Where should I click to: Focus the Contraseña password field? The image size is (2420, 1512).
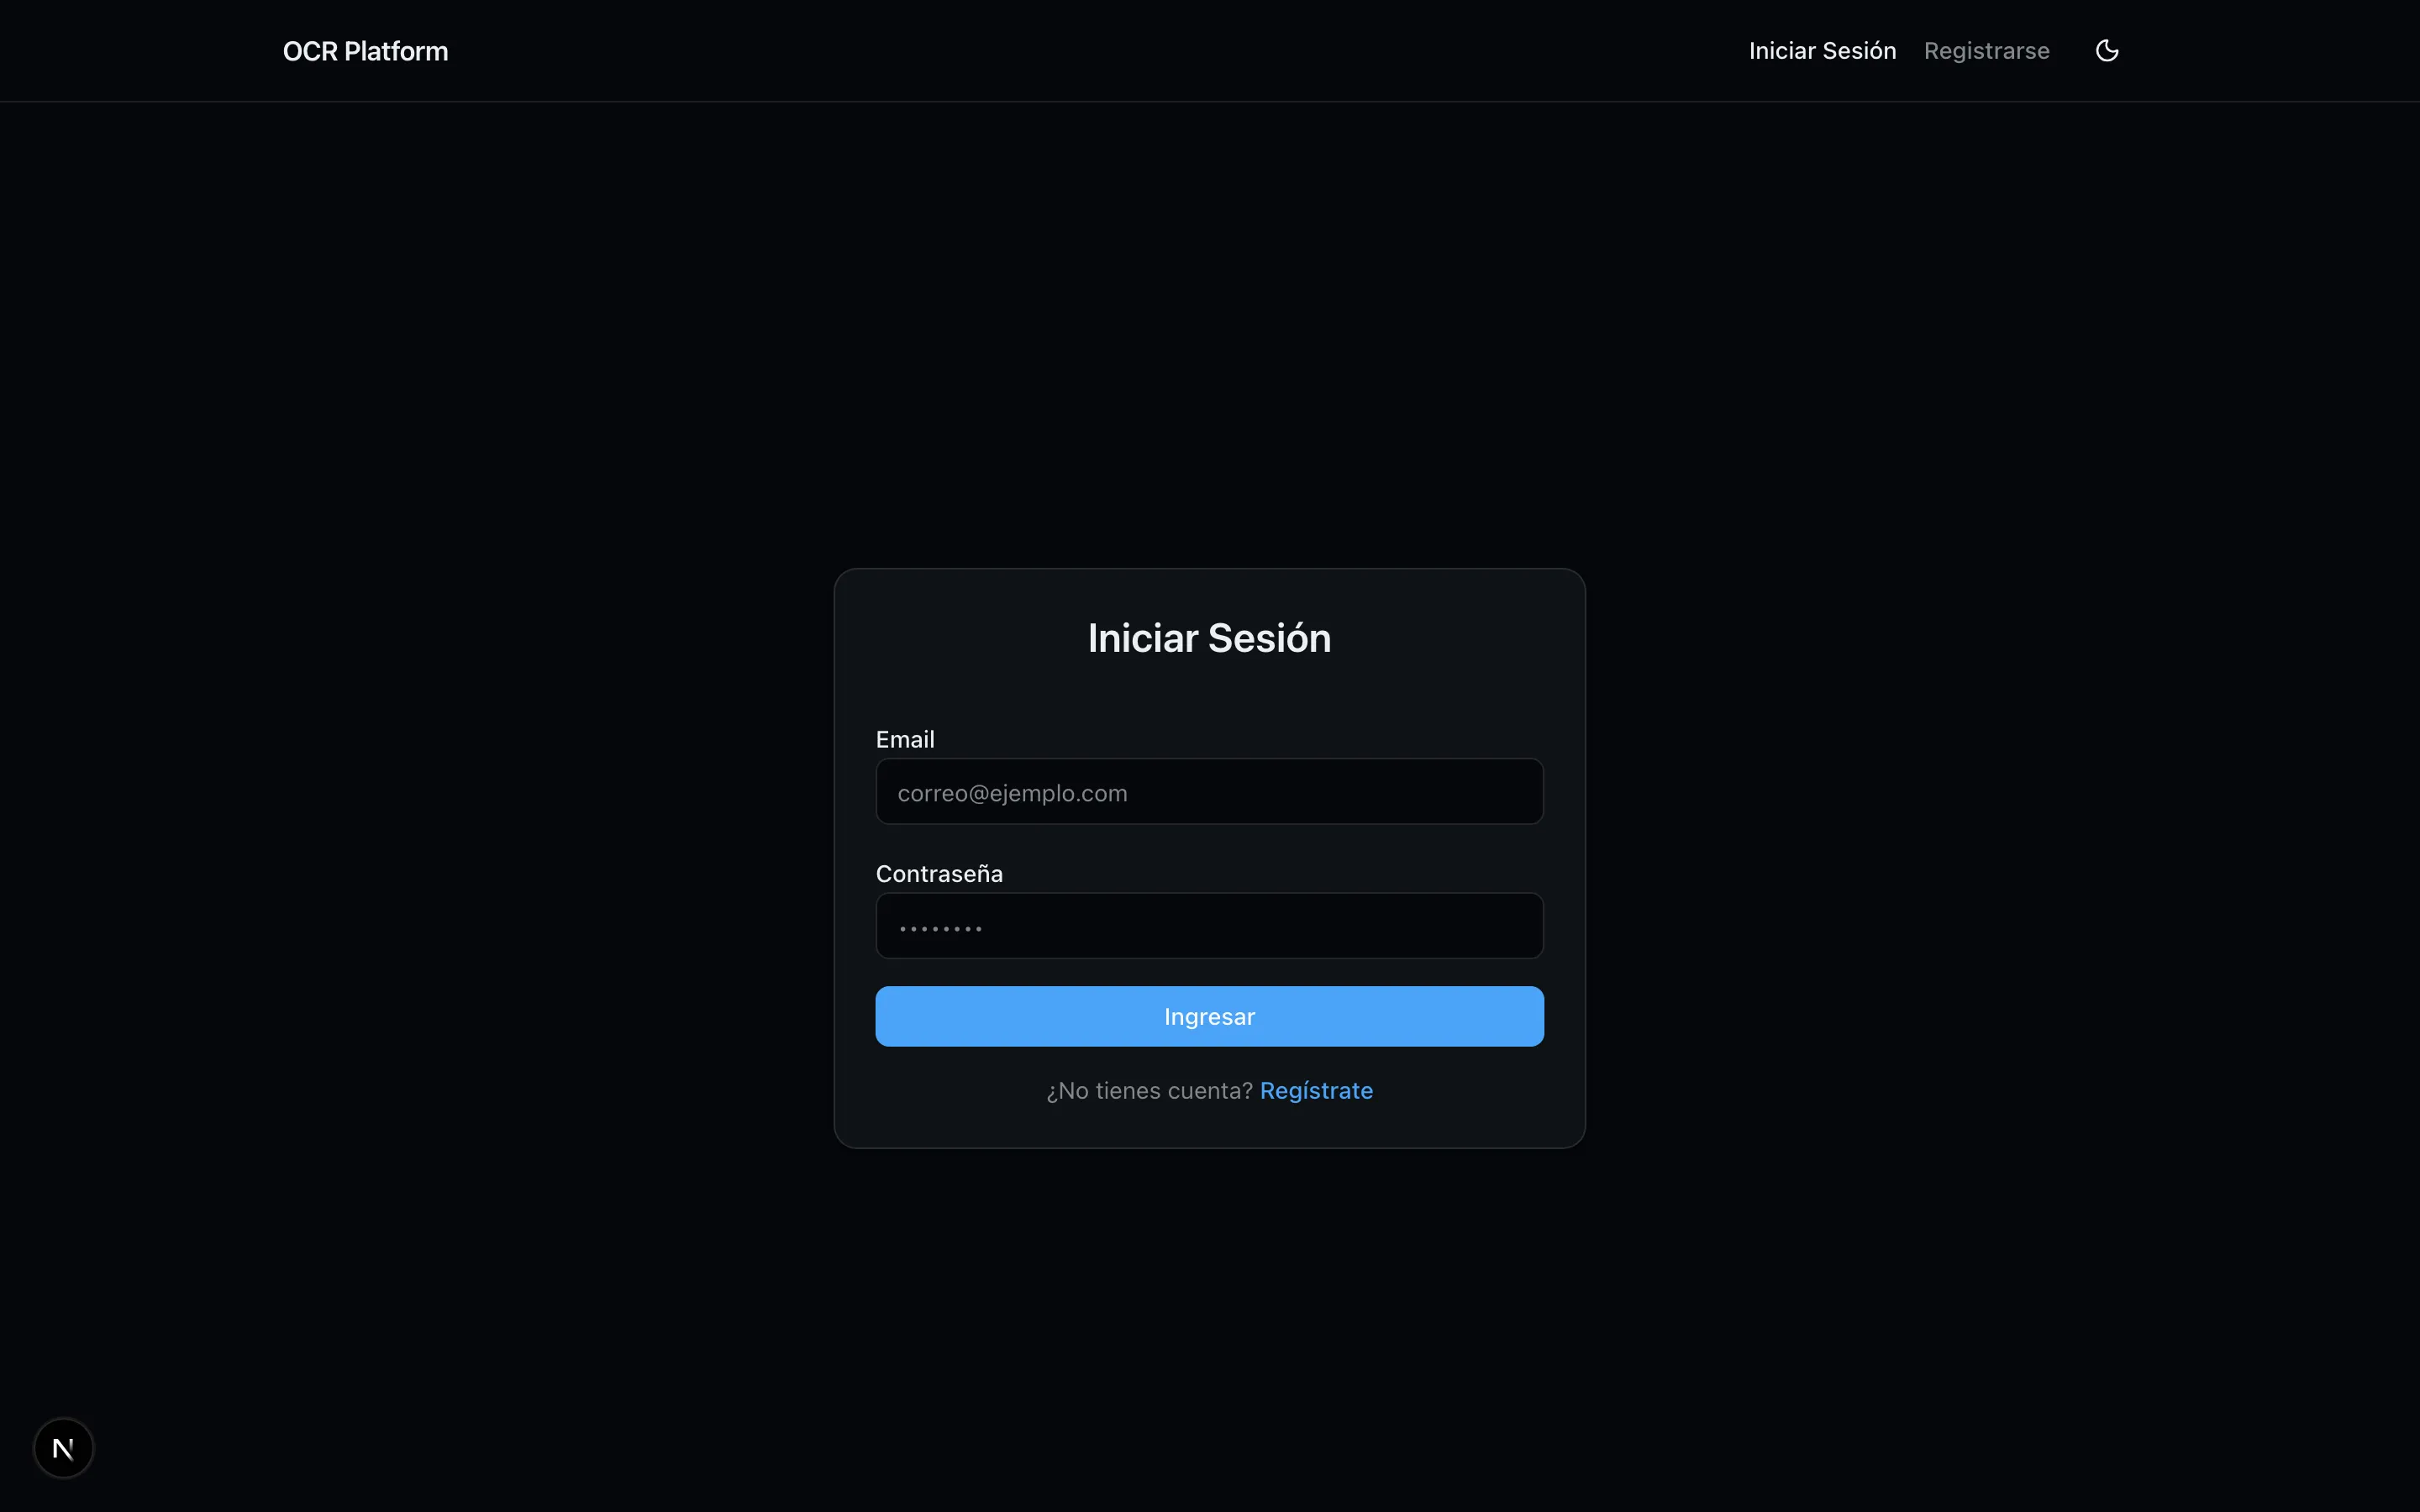click(x=1209, y=926)
